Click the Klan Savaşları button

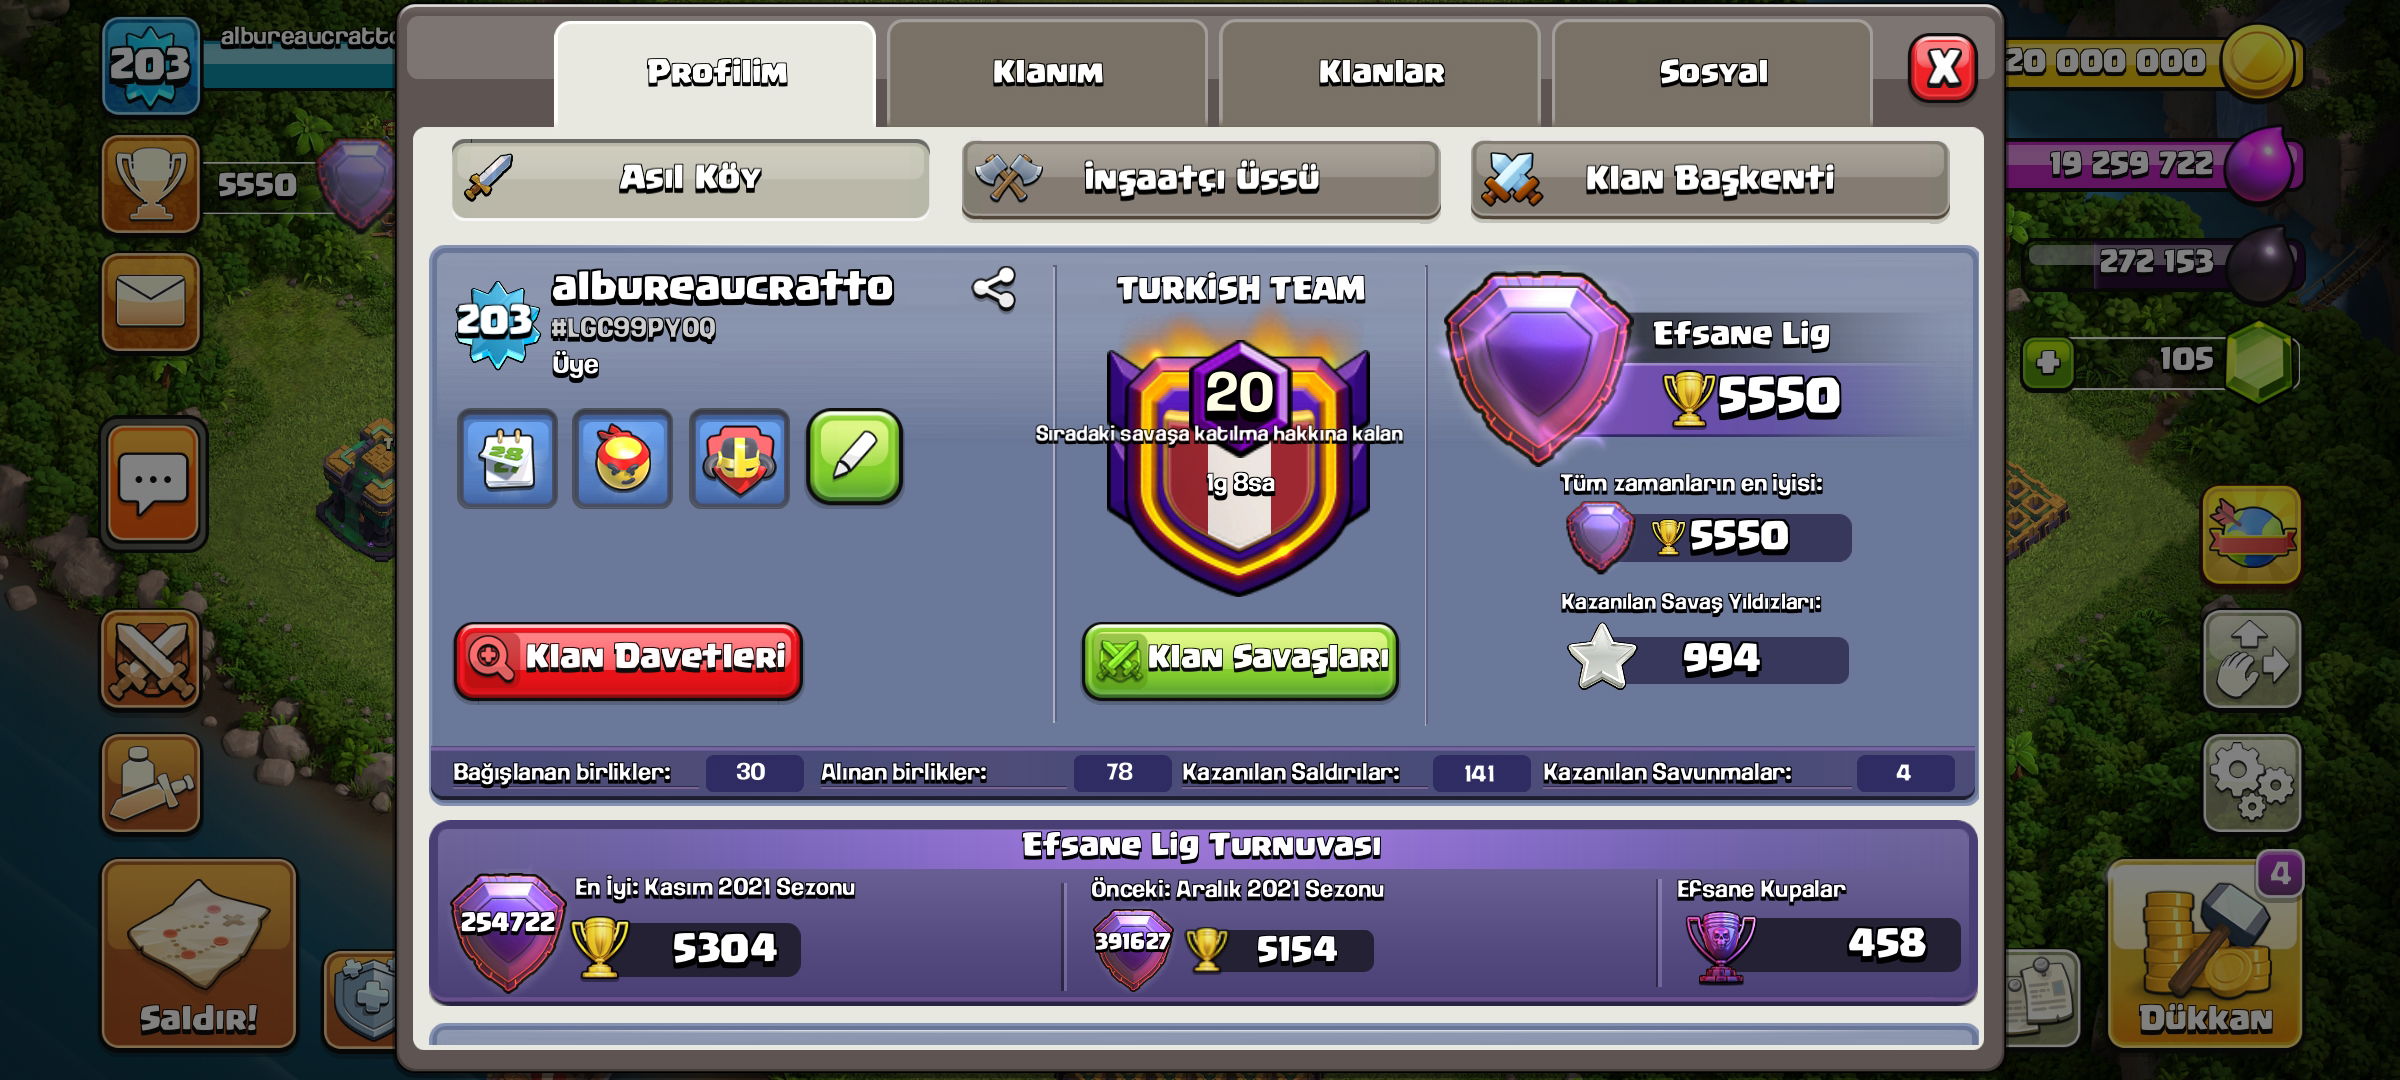tap(1240, 660)
